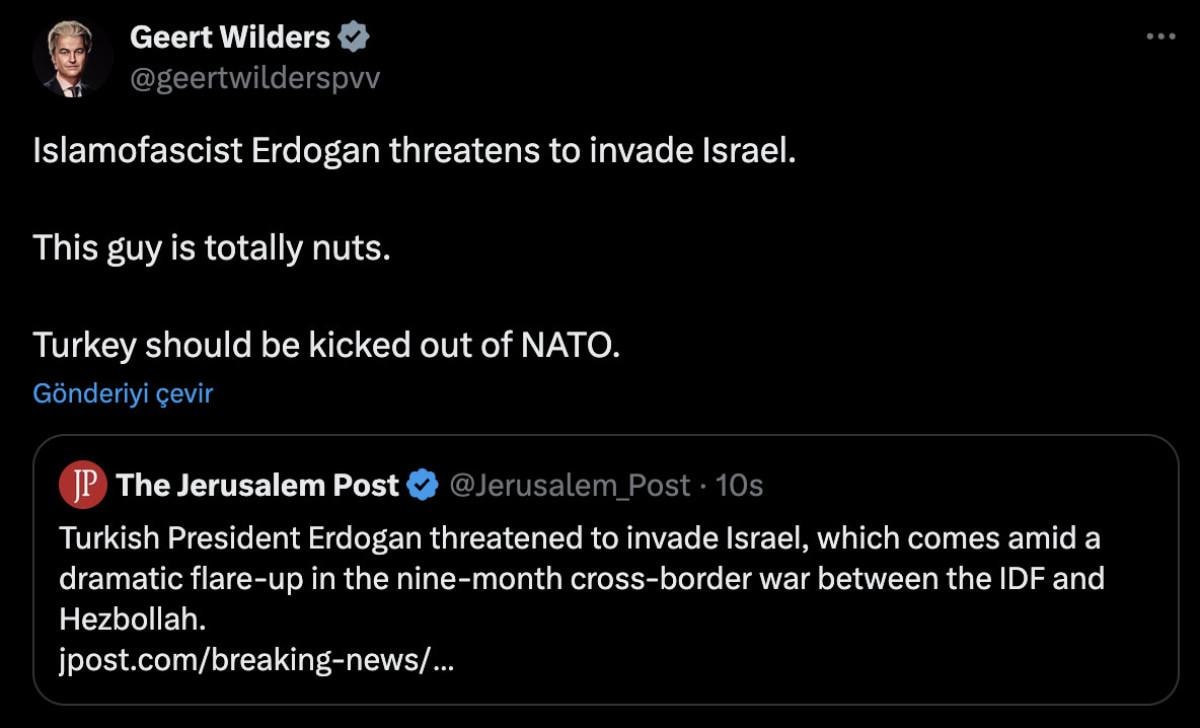Open the @geertwilderspvv handle link
Viewport: 1200px width, 728px height.
click(255, 78)
